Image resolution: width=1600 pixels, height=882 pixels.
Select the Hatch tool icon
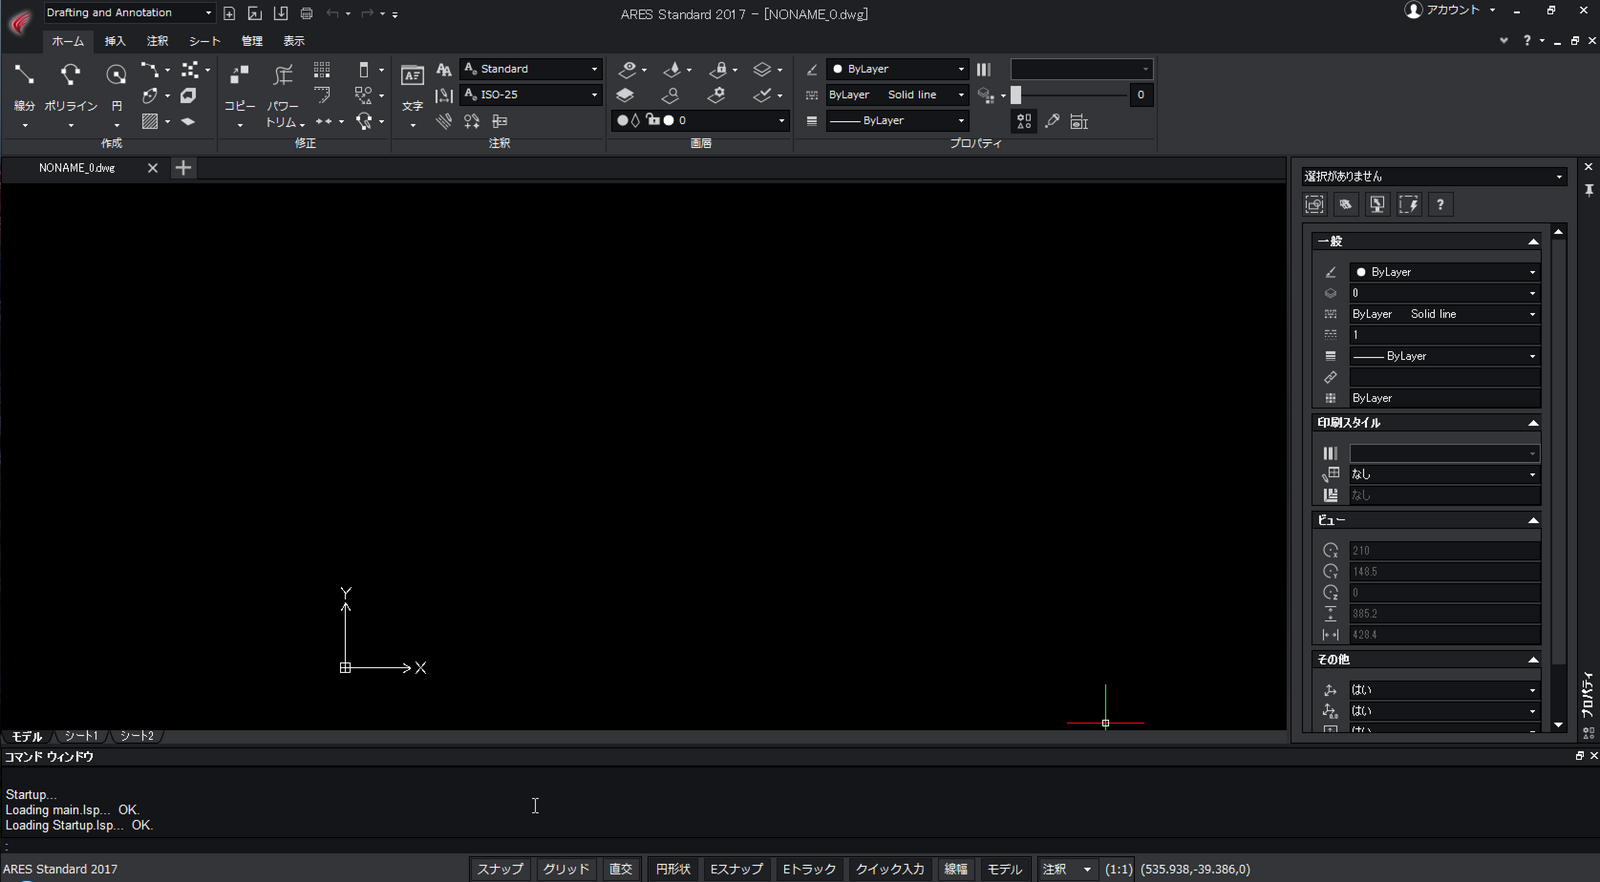pos(150,121)
